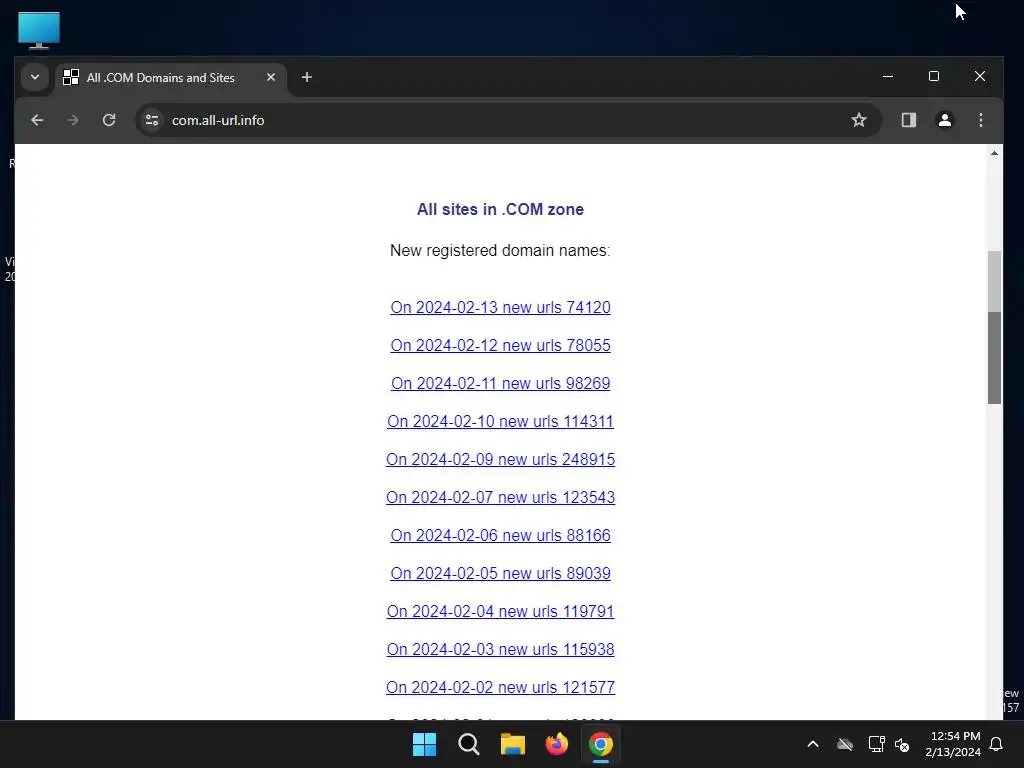
Task: Open the 2024-02-12 new urls 78055 link
Action: click(x=500, y=345)
